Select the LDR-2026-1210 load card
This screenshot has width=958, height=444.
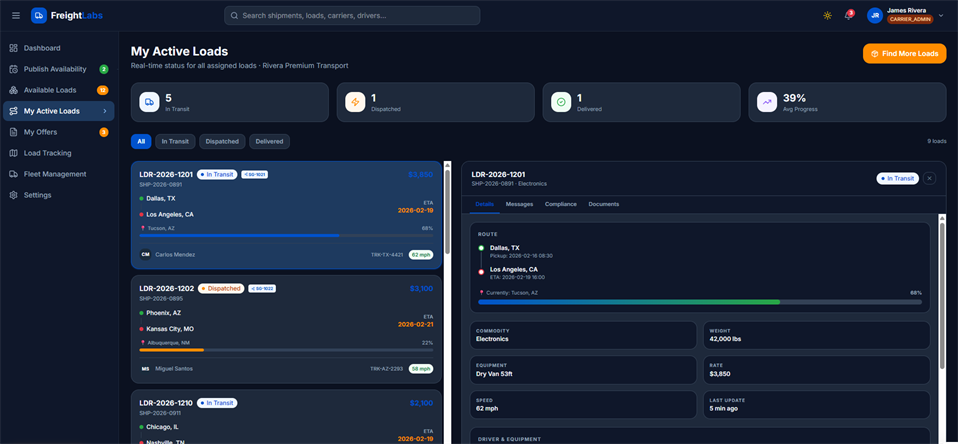click(286, 417)
